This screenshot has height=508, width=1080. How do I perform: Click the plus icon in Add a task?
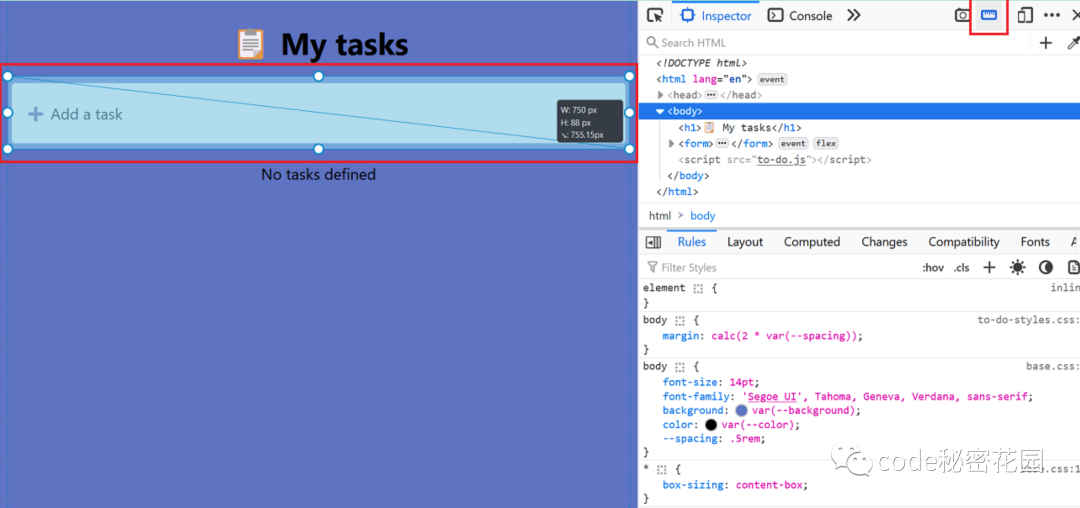35,114
